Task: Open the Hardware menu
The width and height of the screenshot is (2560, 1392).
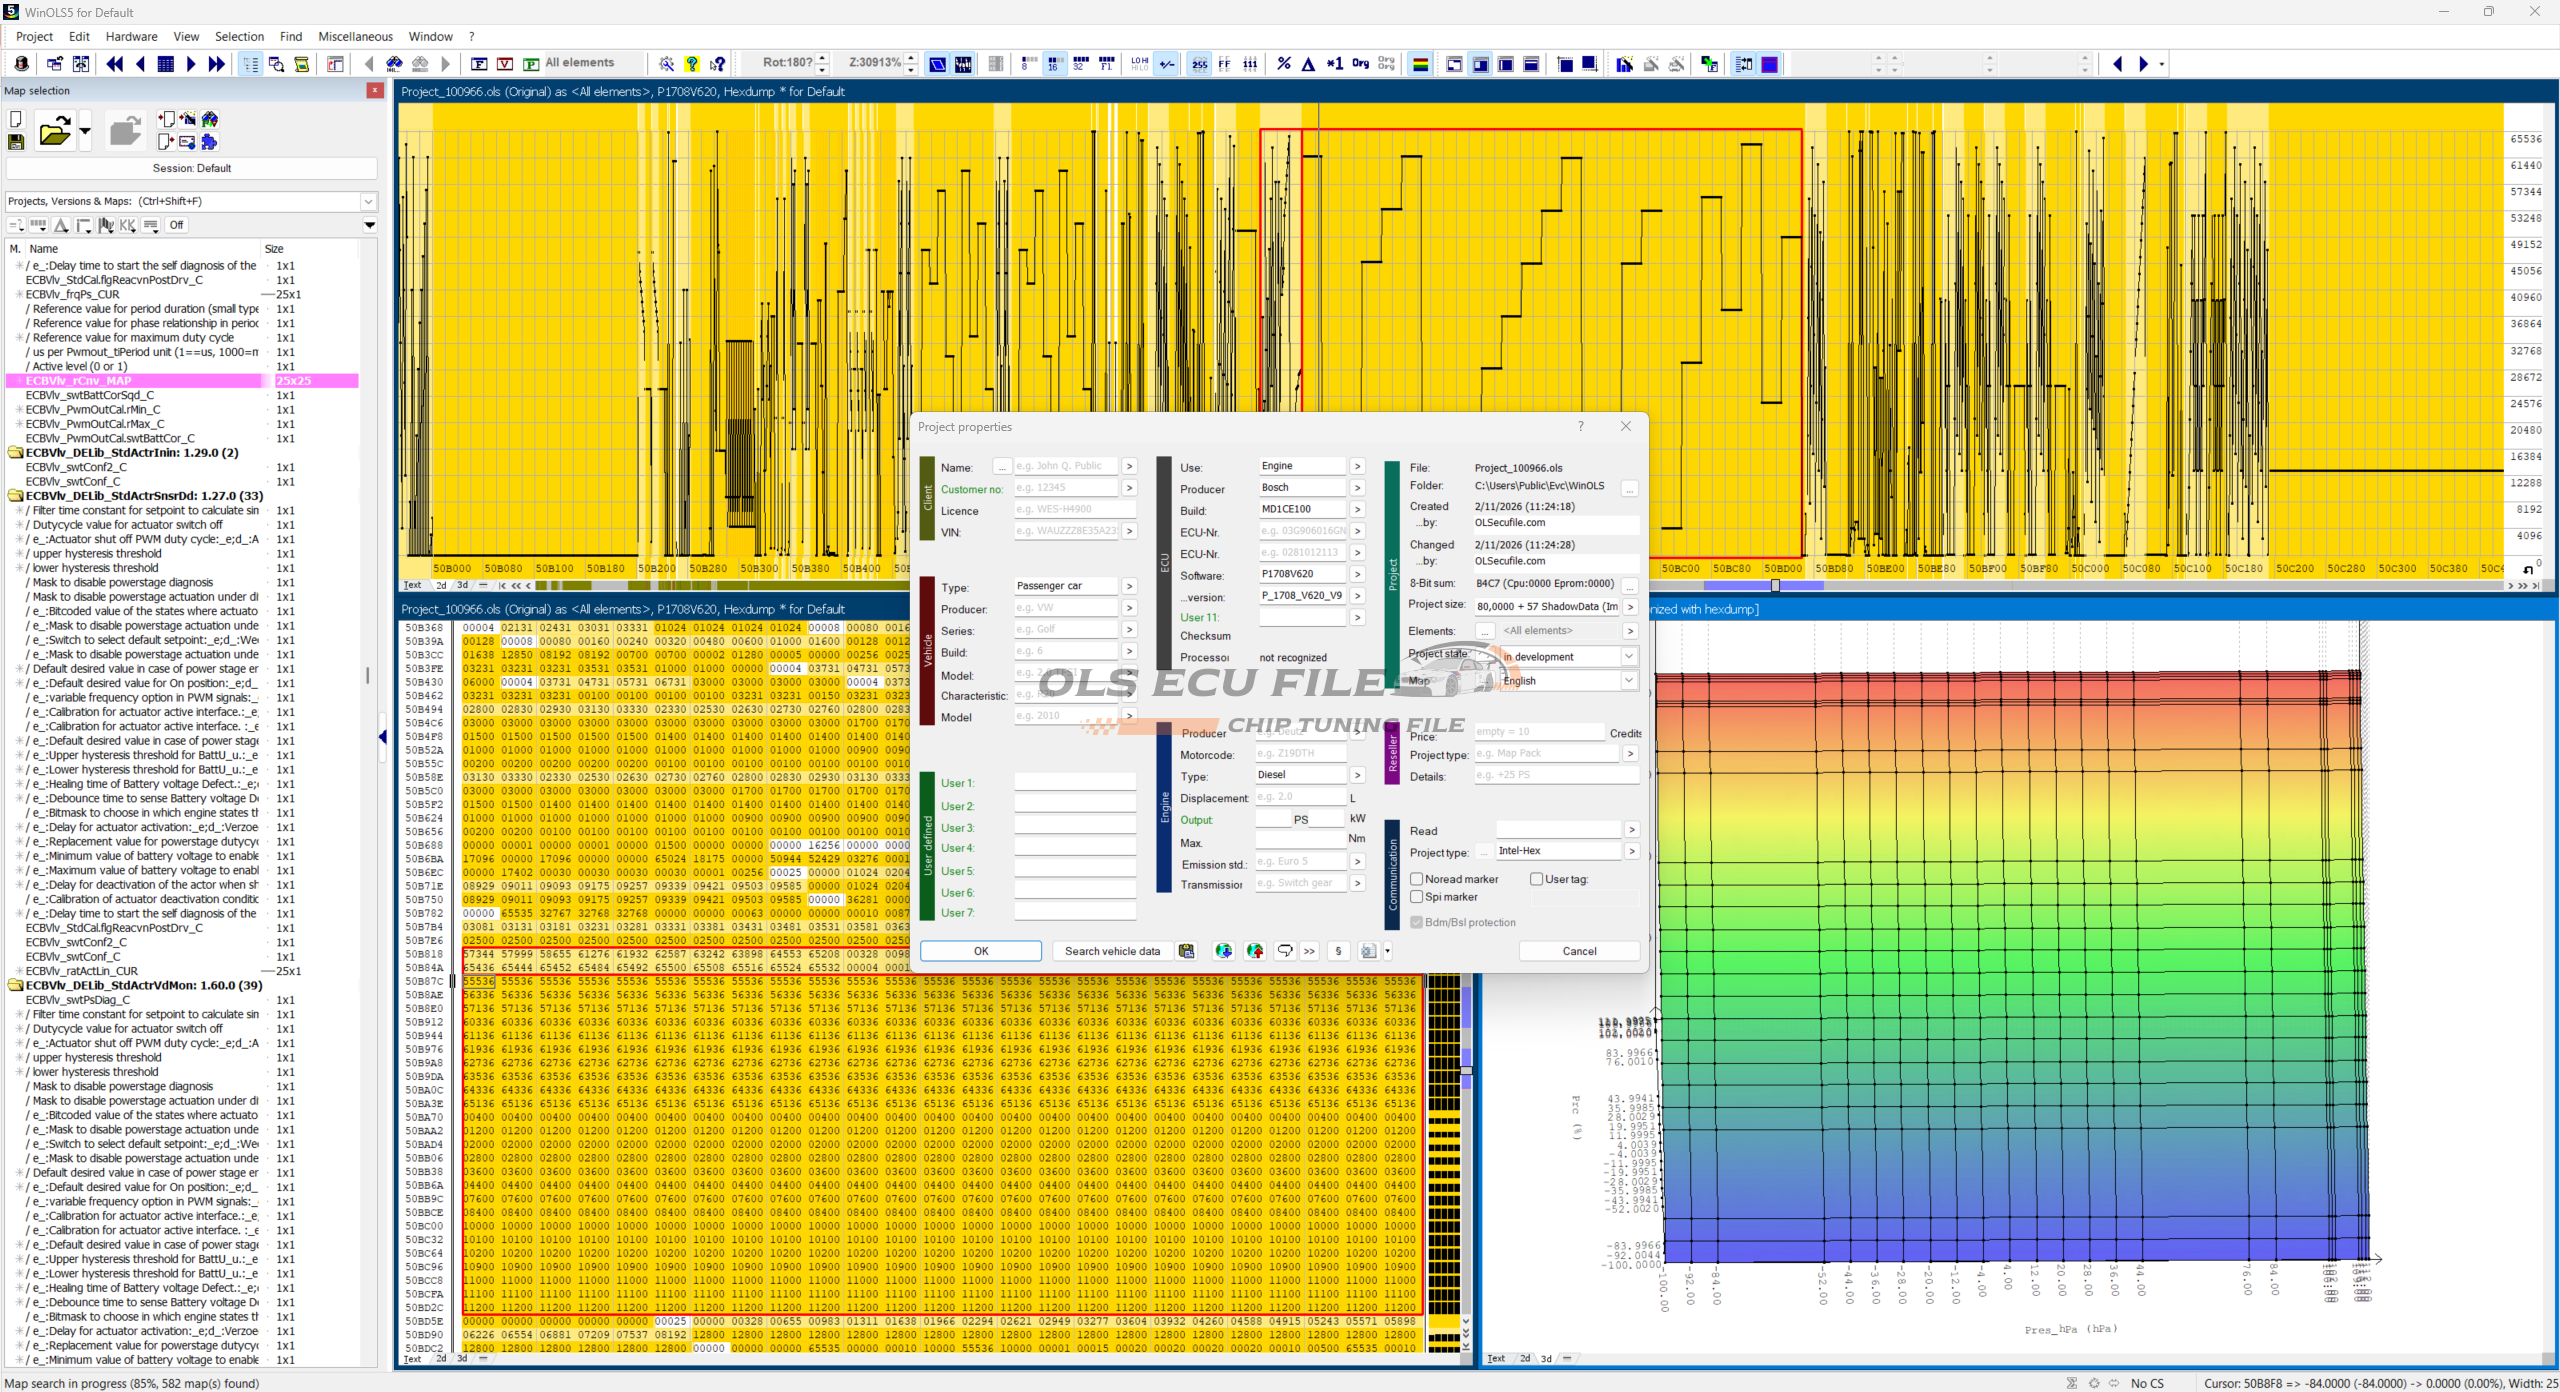Action: [x=131, y=36]
